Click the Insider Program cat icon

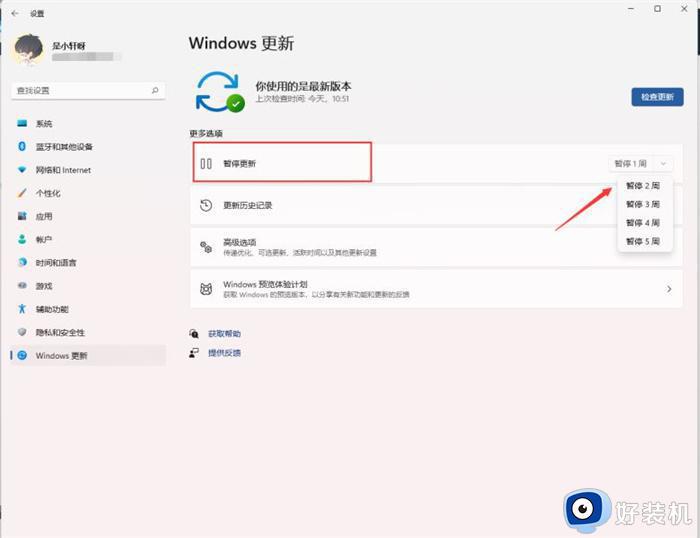tap(206, 289)
